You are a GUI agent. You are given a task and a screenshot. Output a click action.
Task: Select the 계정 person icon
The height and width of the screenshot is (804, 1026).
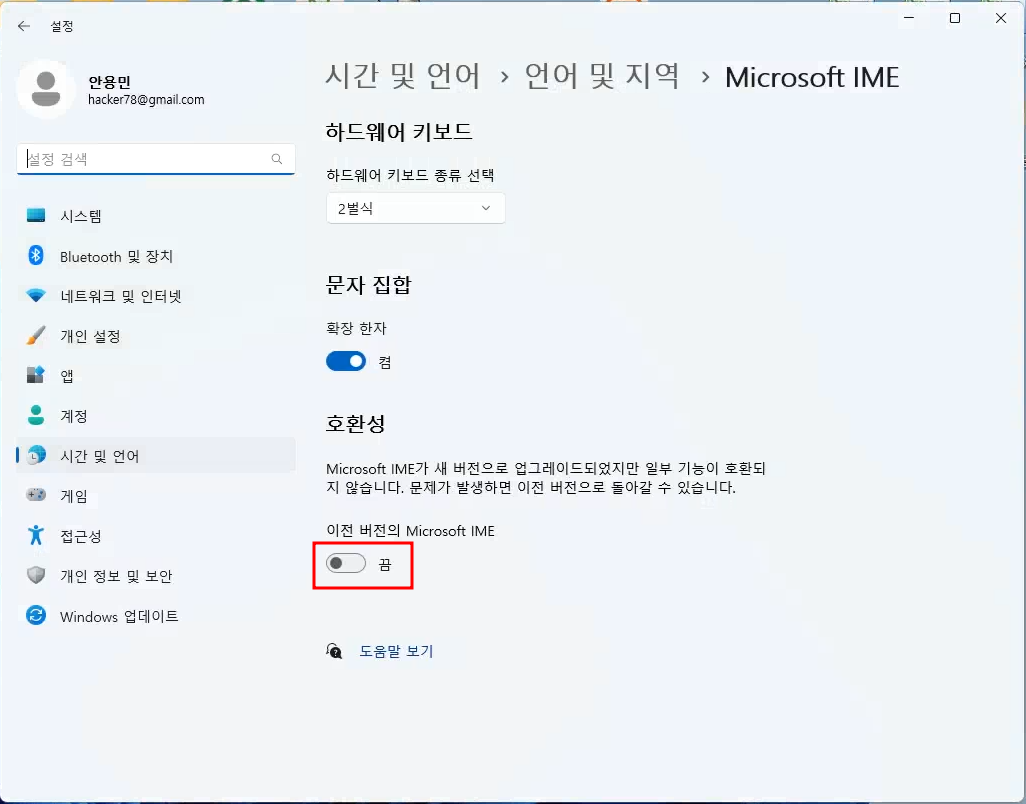[x=36, y=415]
